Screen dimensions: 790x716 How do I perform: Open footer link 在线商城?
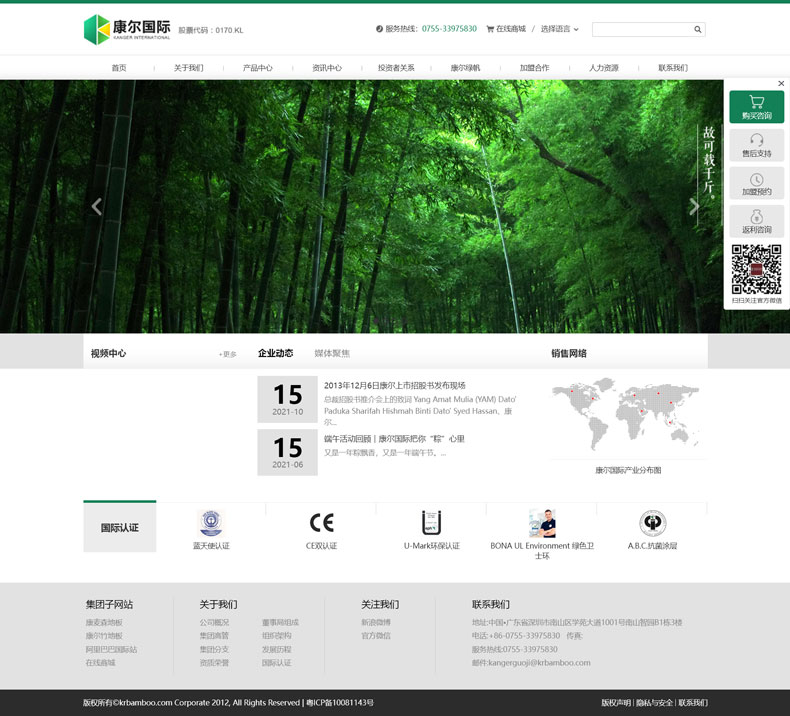click(x=101, y=663)
